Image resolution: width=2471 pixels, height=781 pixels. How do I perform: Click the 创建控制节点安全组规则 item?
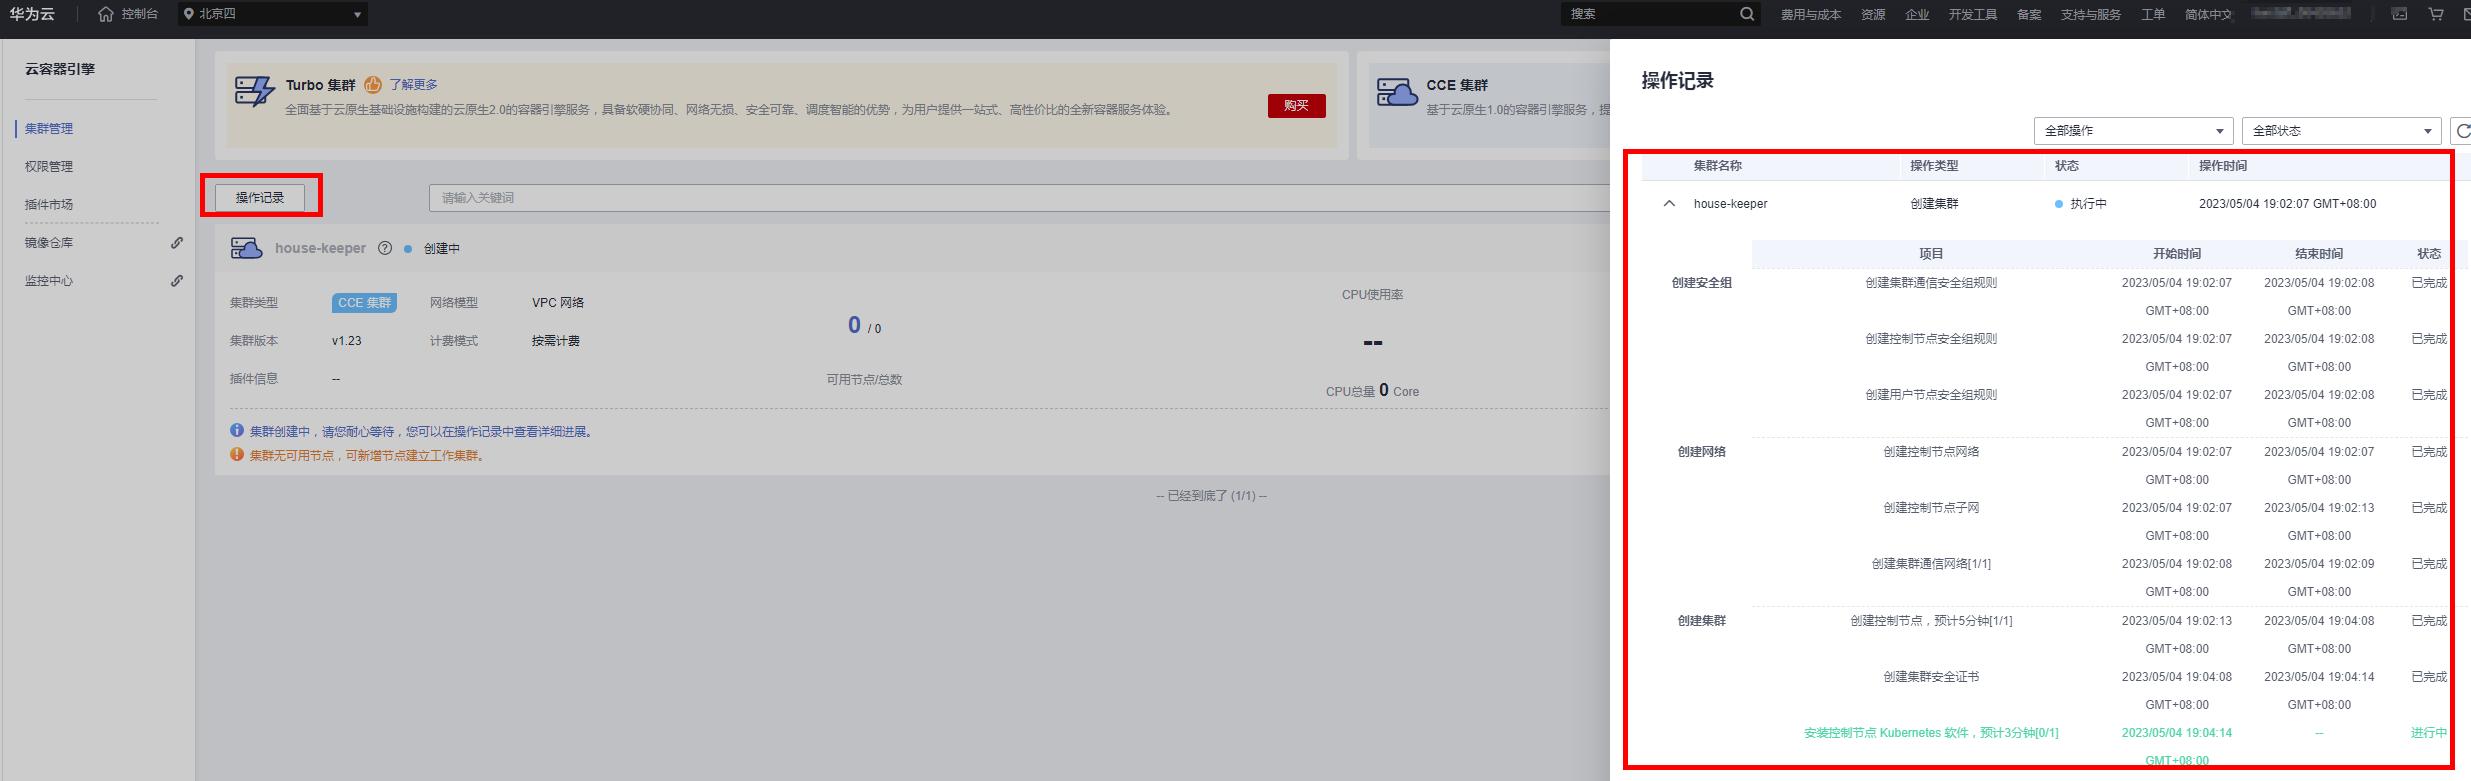pos(1931,339)
